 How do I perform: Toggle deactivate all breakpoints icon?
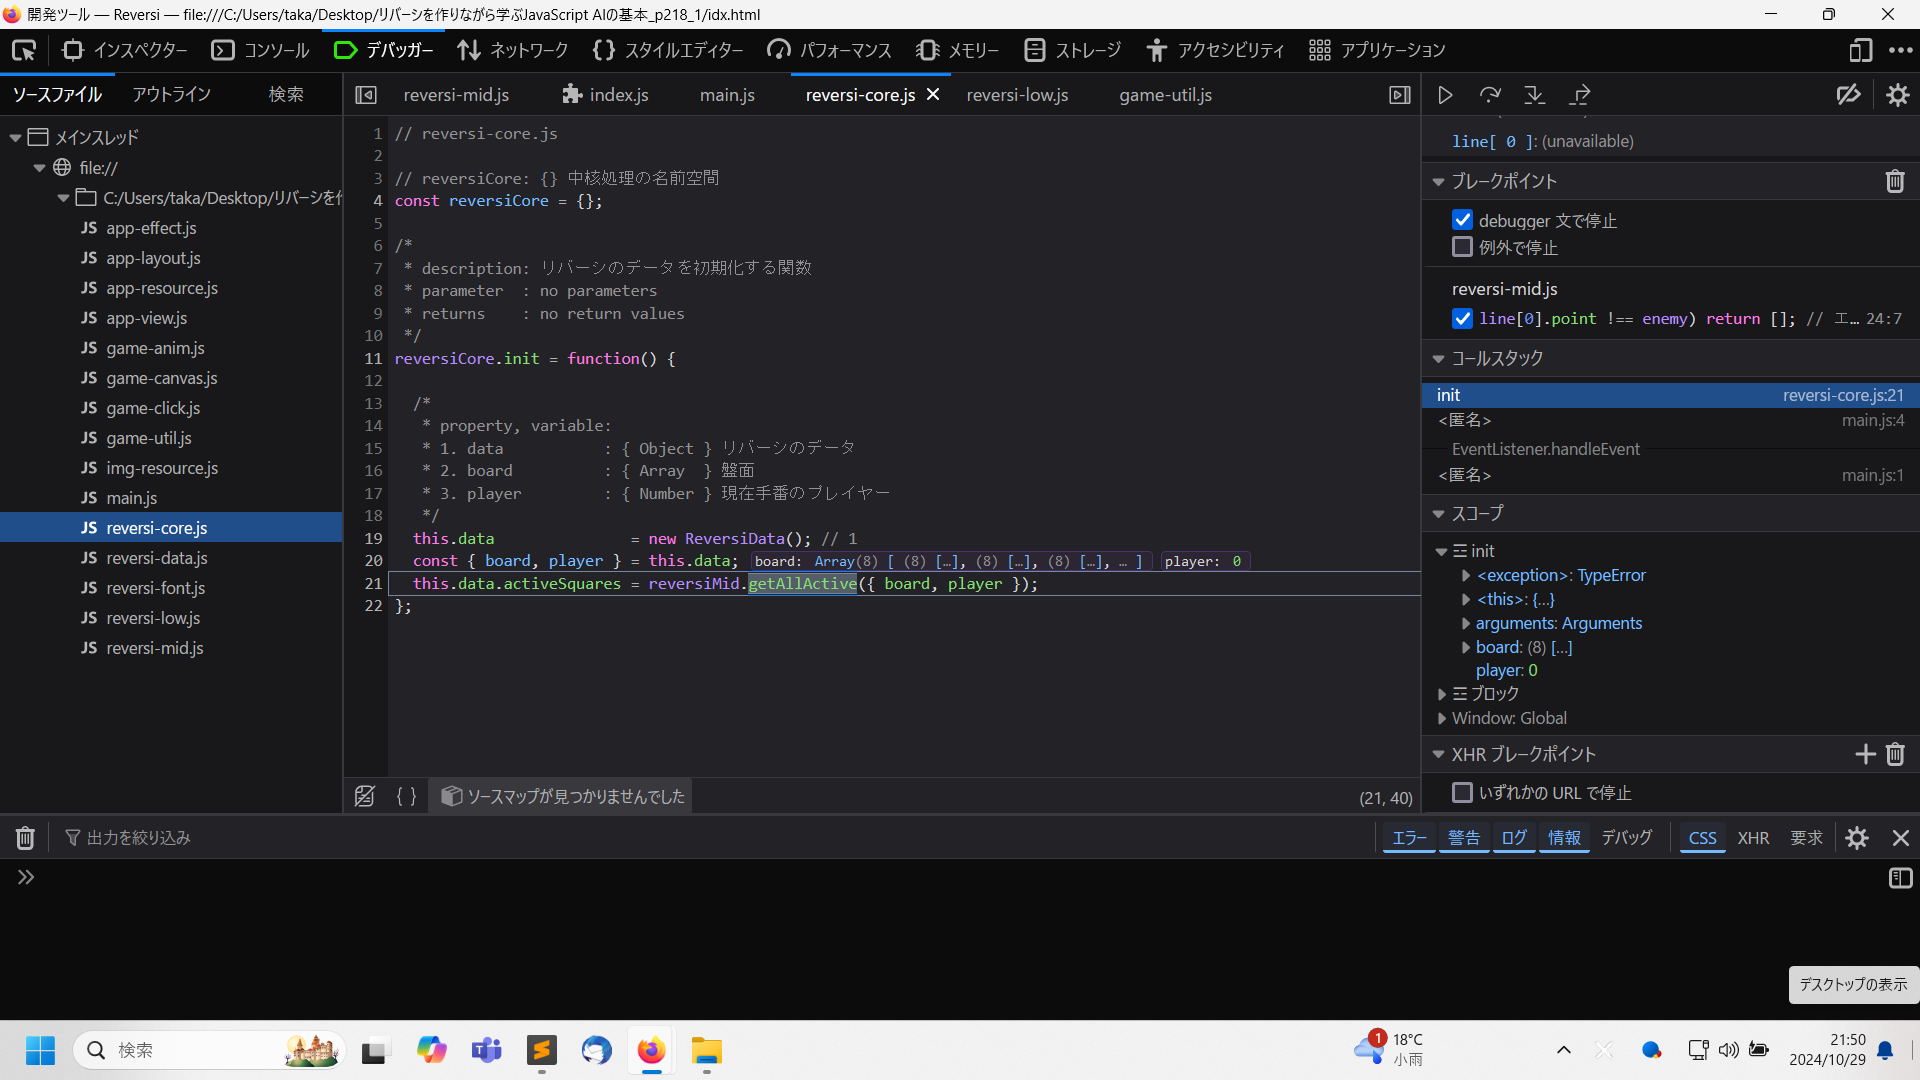tap(1848, 95)
